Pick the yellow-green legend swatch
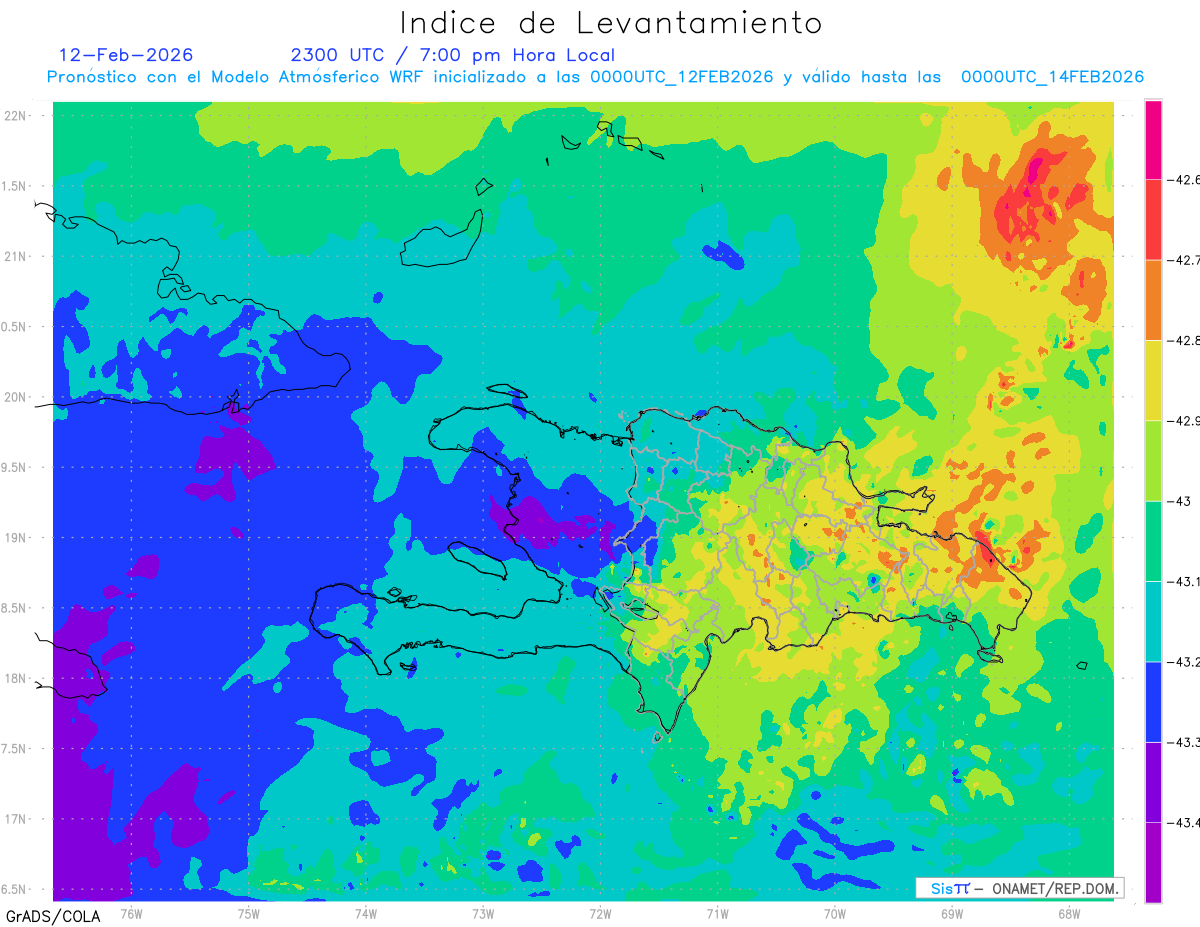This screenshot has width=1200, height=927. click(x=1153, y=460)
